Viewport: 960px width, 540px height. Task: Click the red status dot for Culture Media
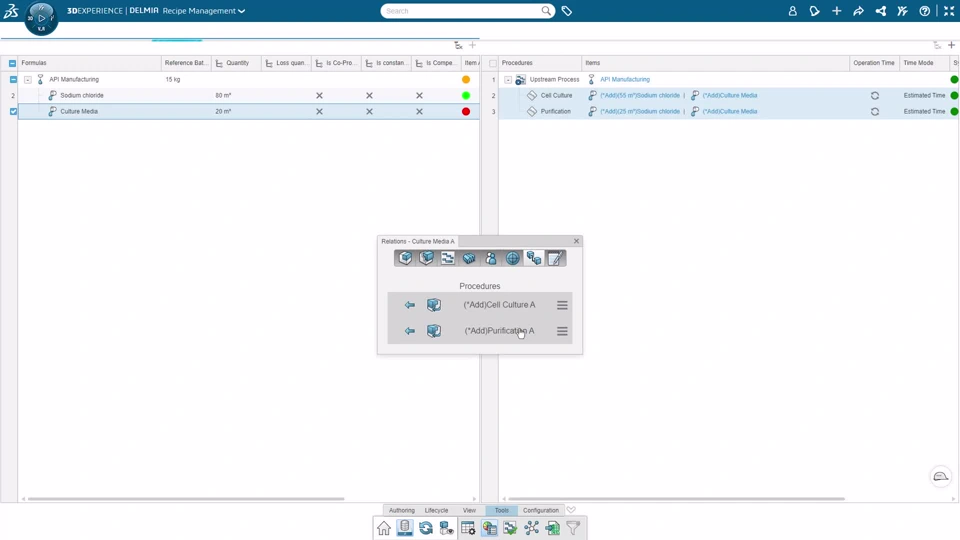tap(466, 111)
